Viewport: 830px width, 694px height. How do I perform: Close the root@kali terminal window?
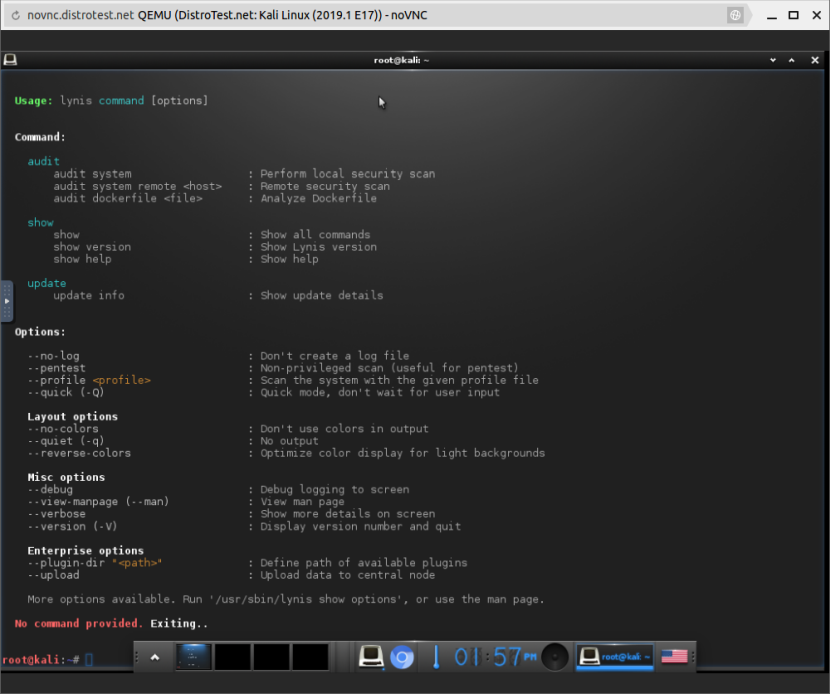[816, 60]
